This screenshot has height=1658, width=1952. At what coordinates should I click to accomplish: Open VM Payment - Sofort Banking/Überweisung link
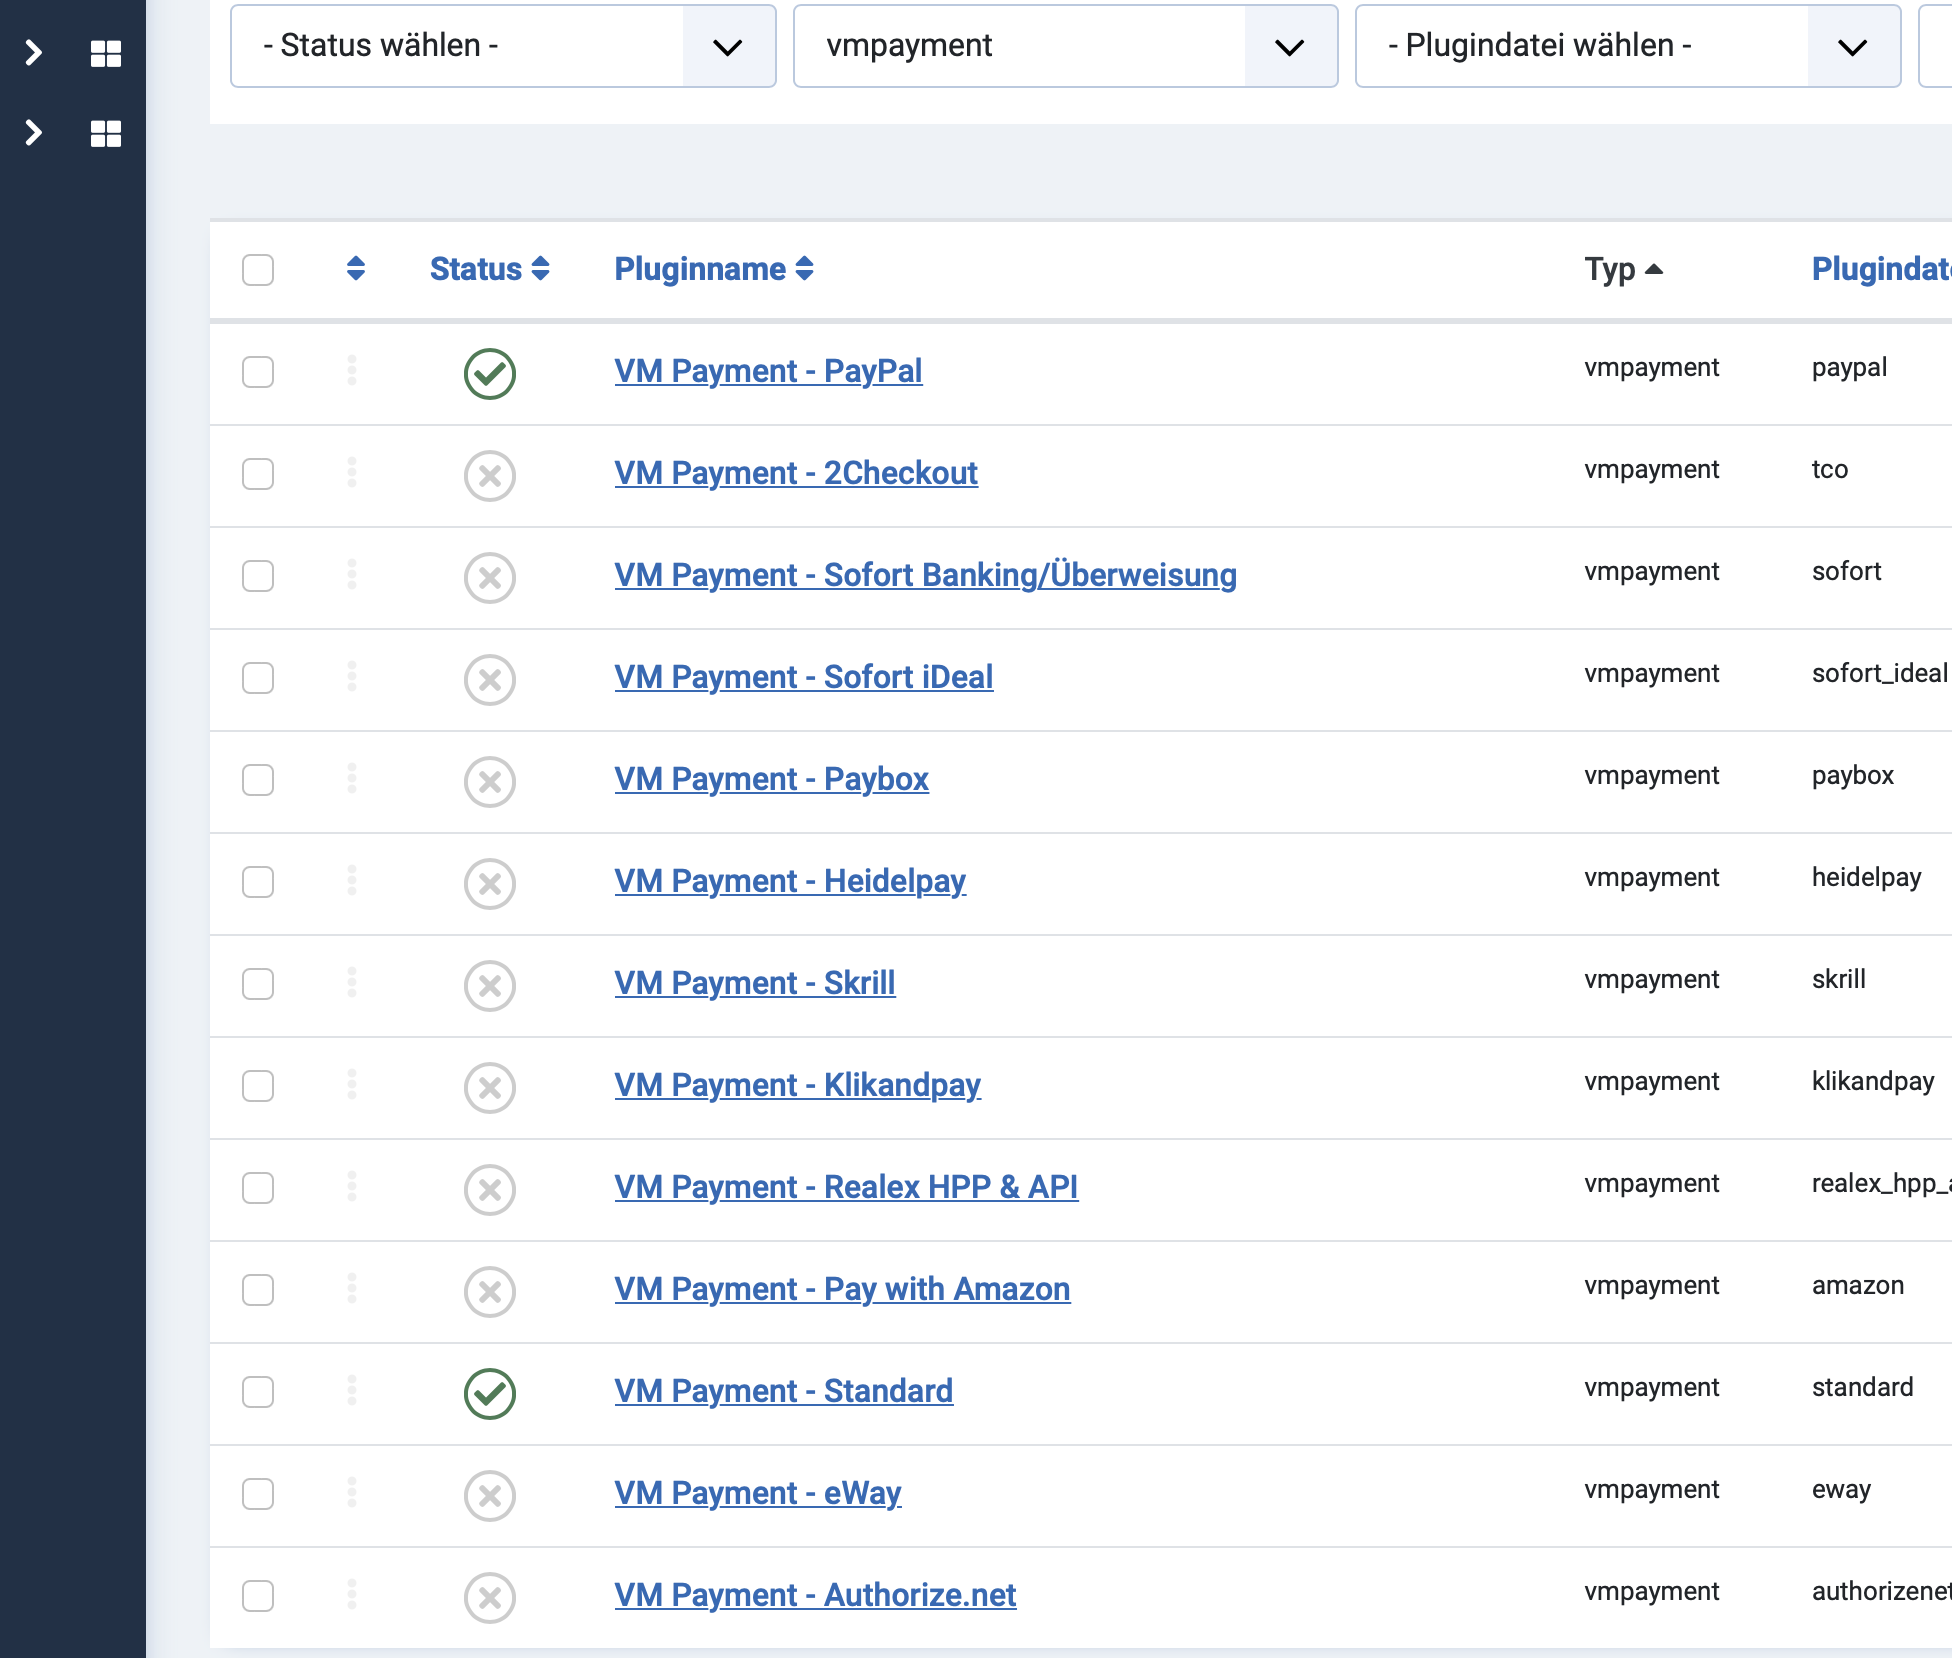[x=924, y=574]
